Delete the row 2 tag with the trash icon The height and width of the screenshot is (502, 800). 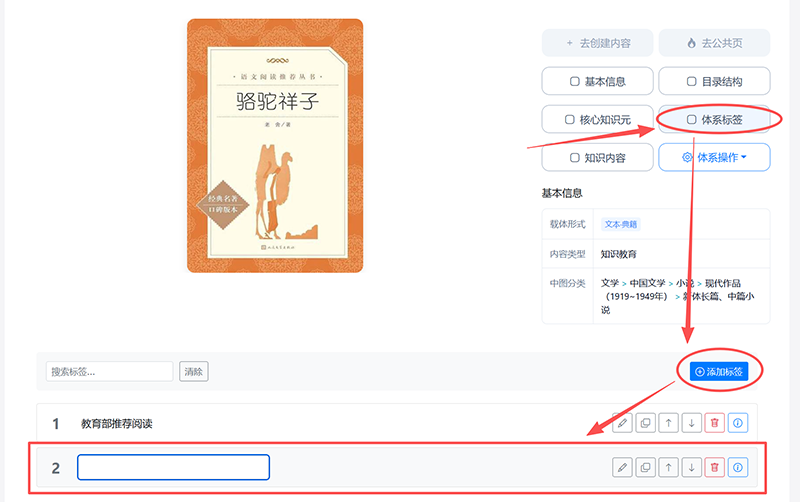coord(714,467)
